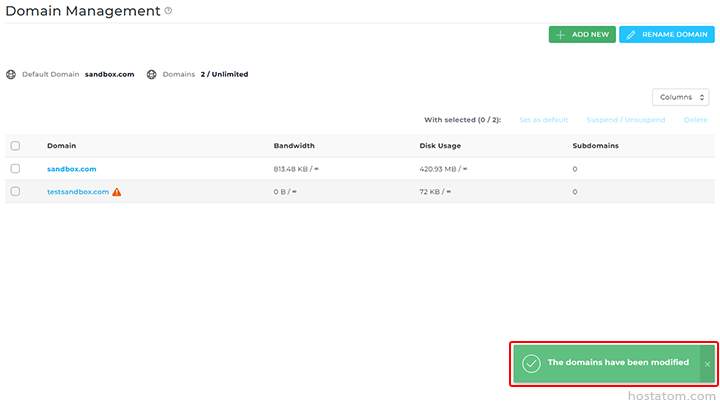Dismiss the domains modified notification
This screenshot has width=720, height=404.
pyautogui.click(x=707, y=364)
